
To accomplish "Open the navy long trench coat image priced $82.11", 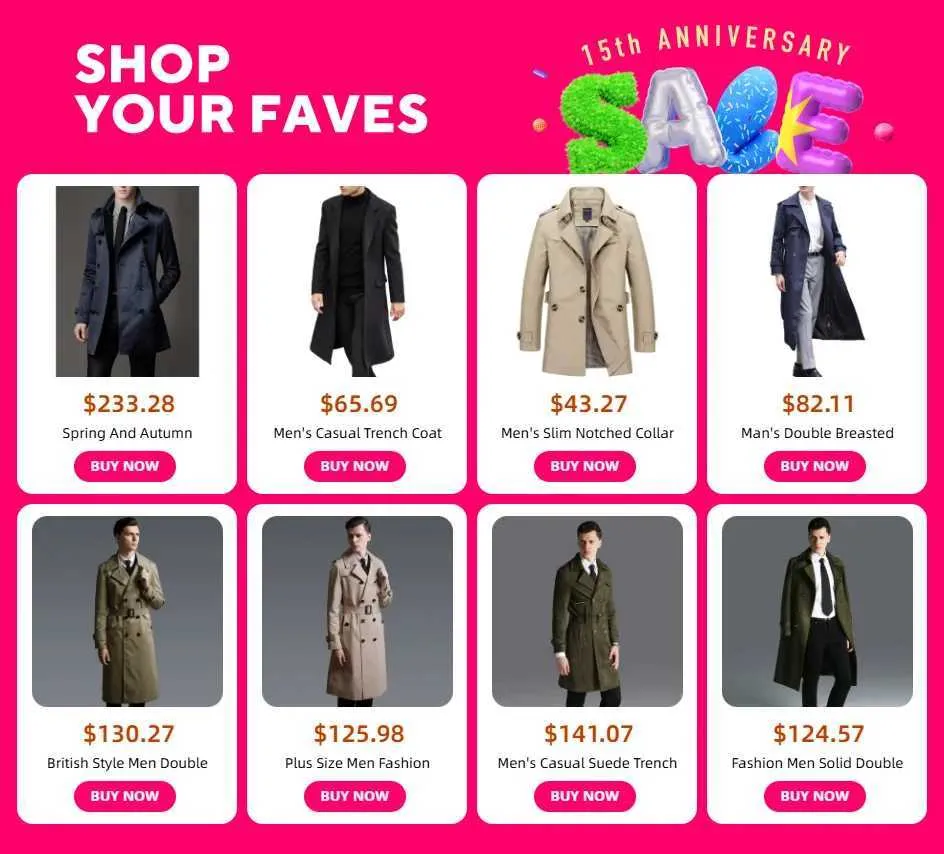I will click(817, 281).
